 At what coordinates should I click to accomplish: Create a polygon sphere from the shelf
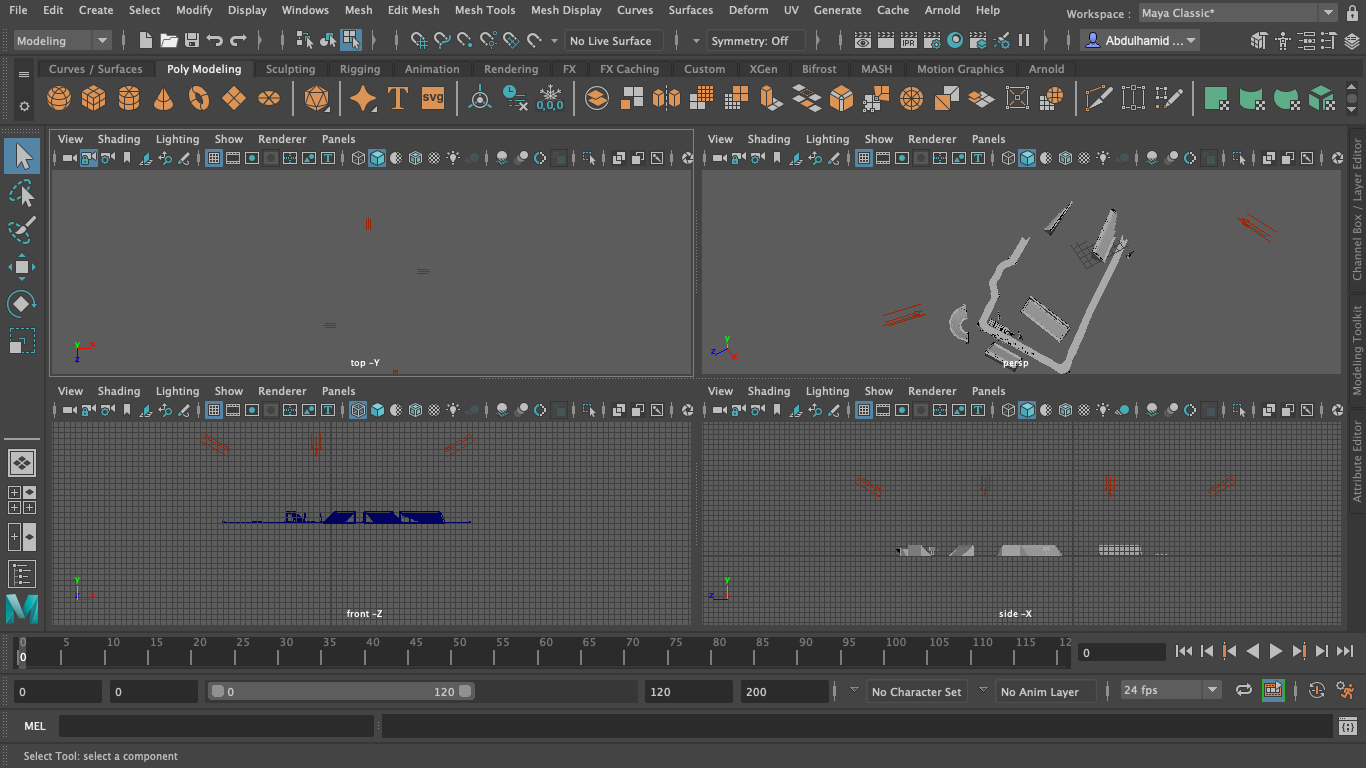tap(58, 97)
